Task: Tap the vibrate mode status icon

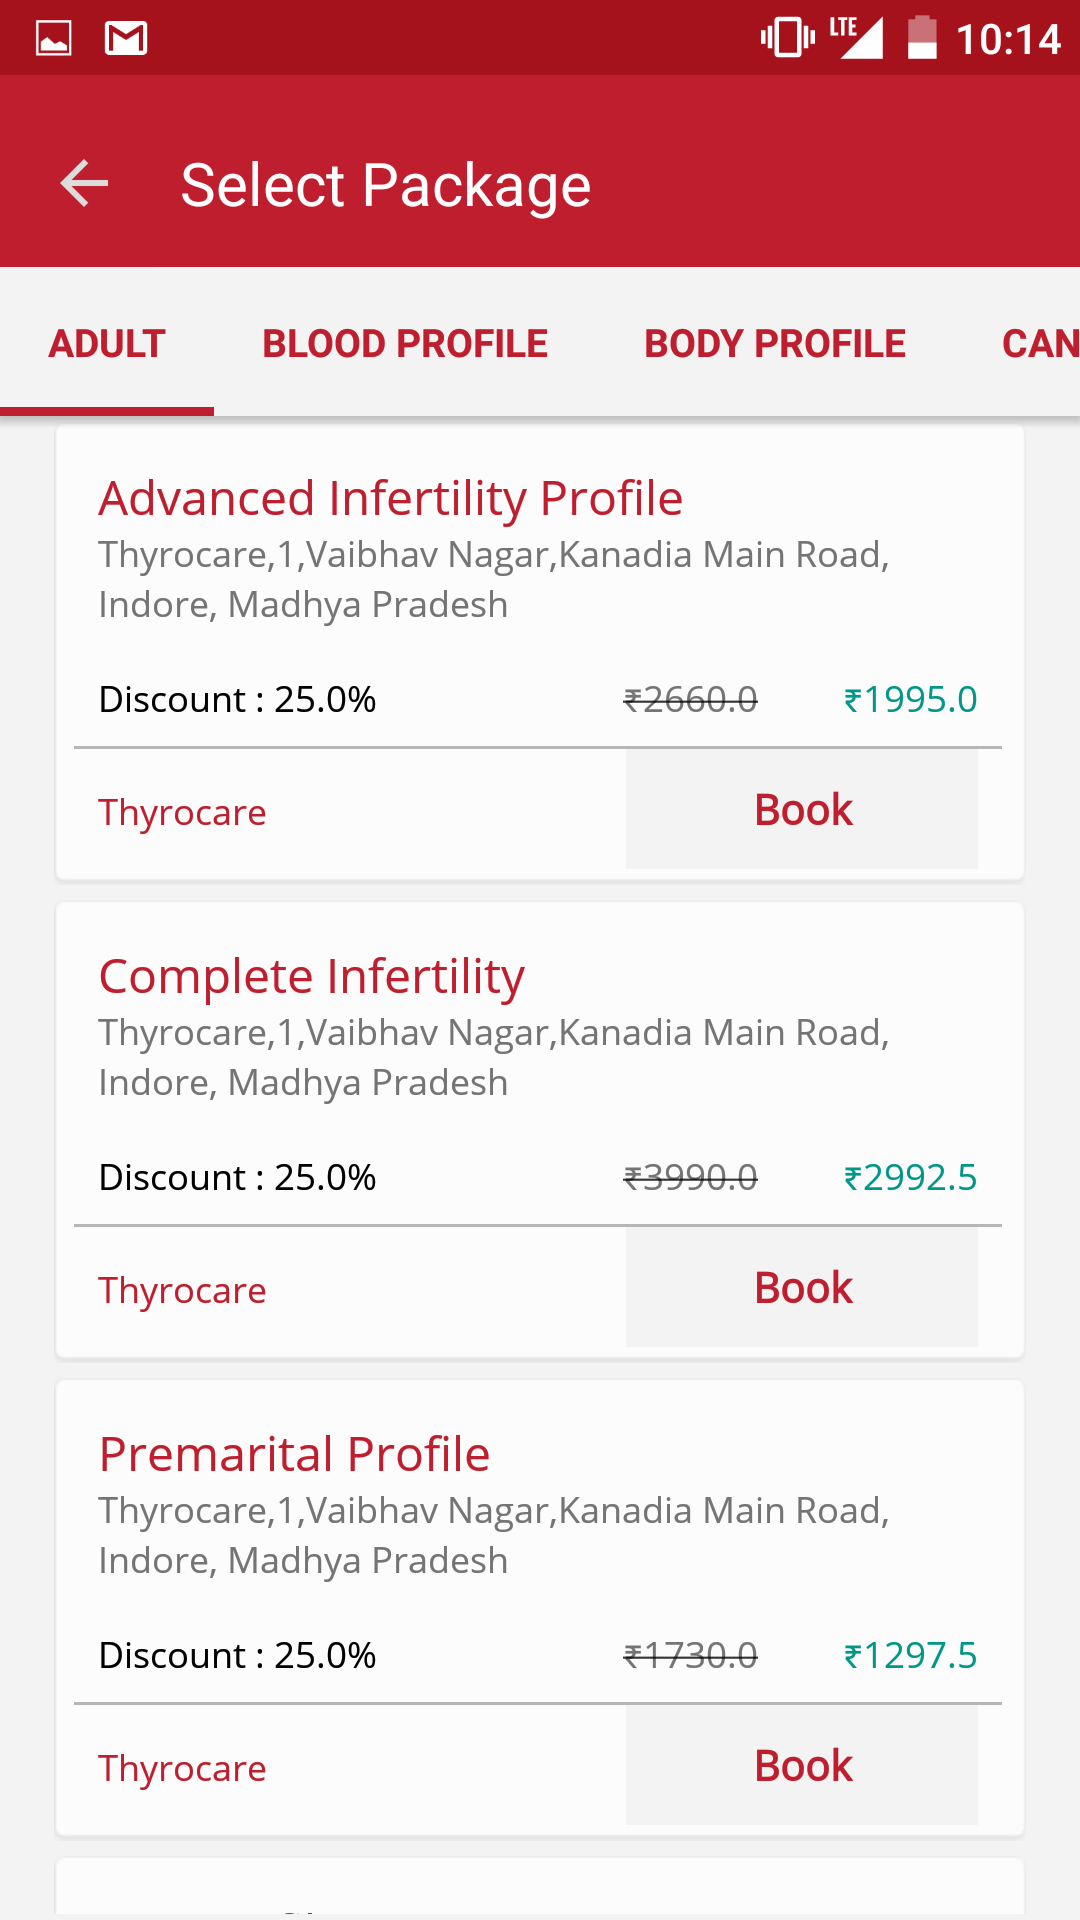Action: click(x=787, y=38)
